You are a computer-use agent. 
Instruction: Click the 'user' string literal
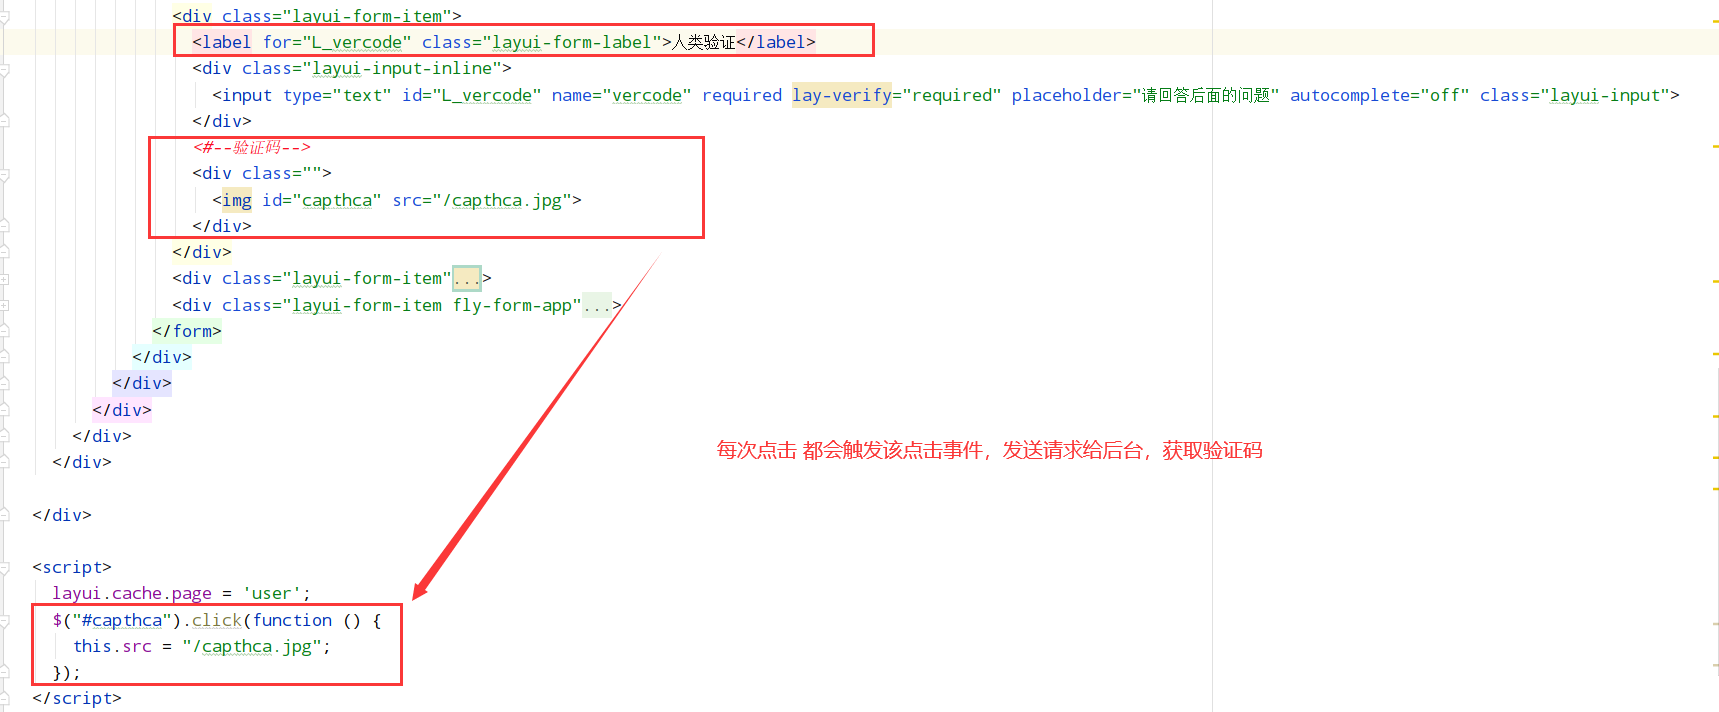[272, 593]
